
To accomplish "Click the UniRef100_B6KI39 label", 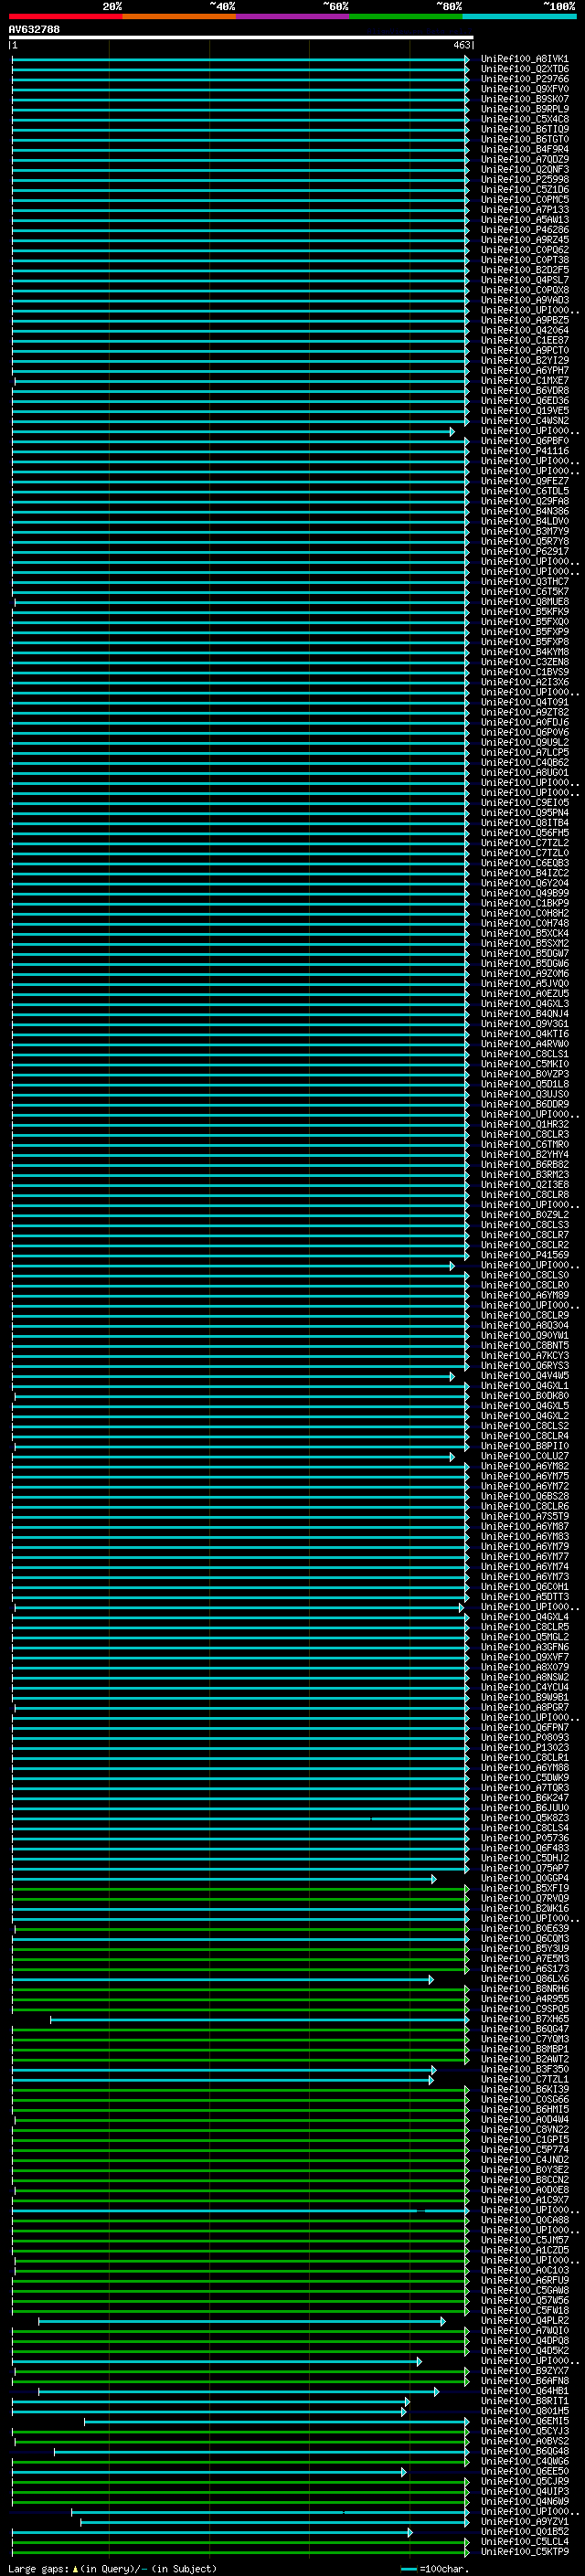I will (524, 2089).
